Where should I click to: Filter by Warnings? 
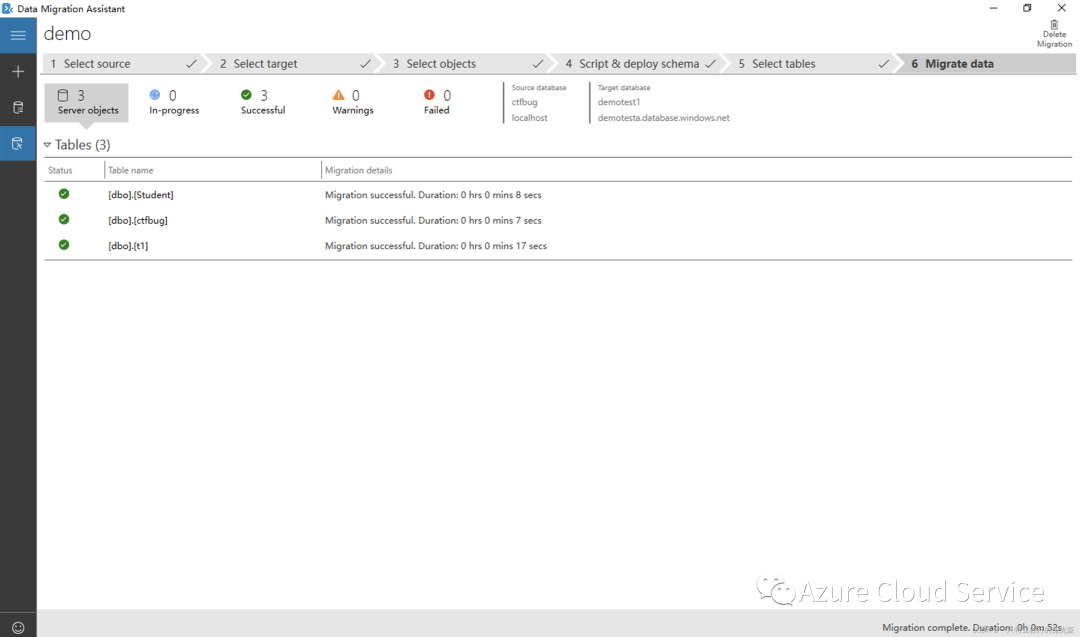pos(353,102)
